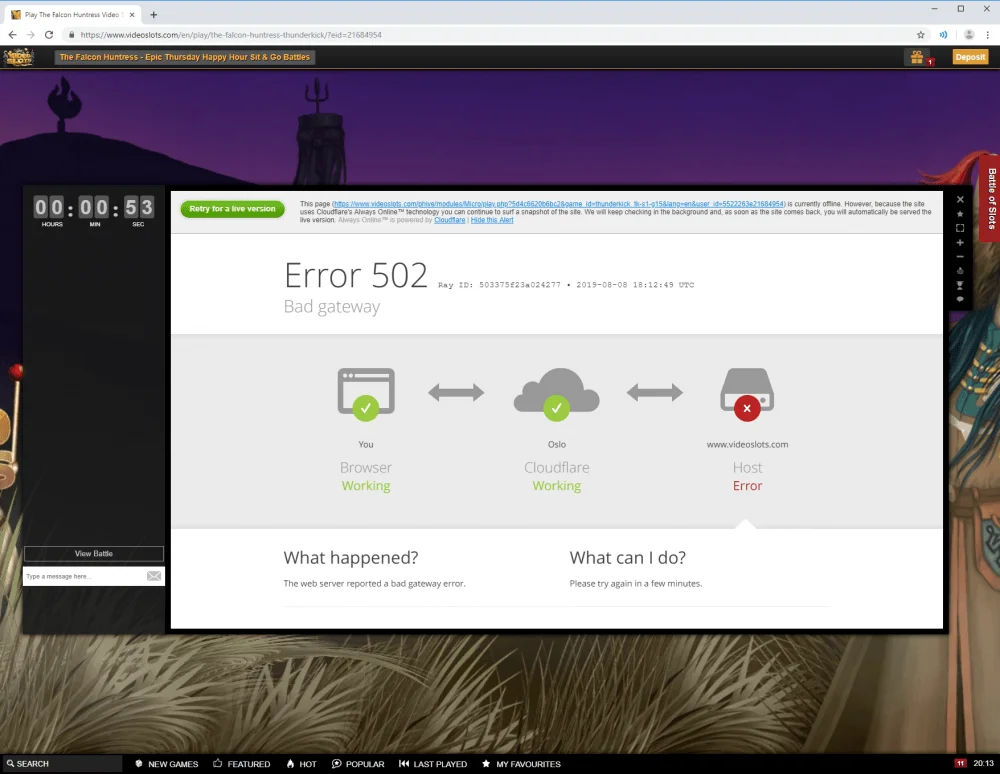Viewport: 1000px width, 774px height.
Task: Open LAST PLAYED in bottom menu
Action: (433, 764)
